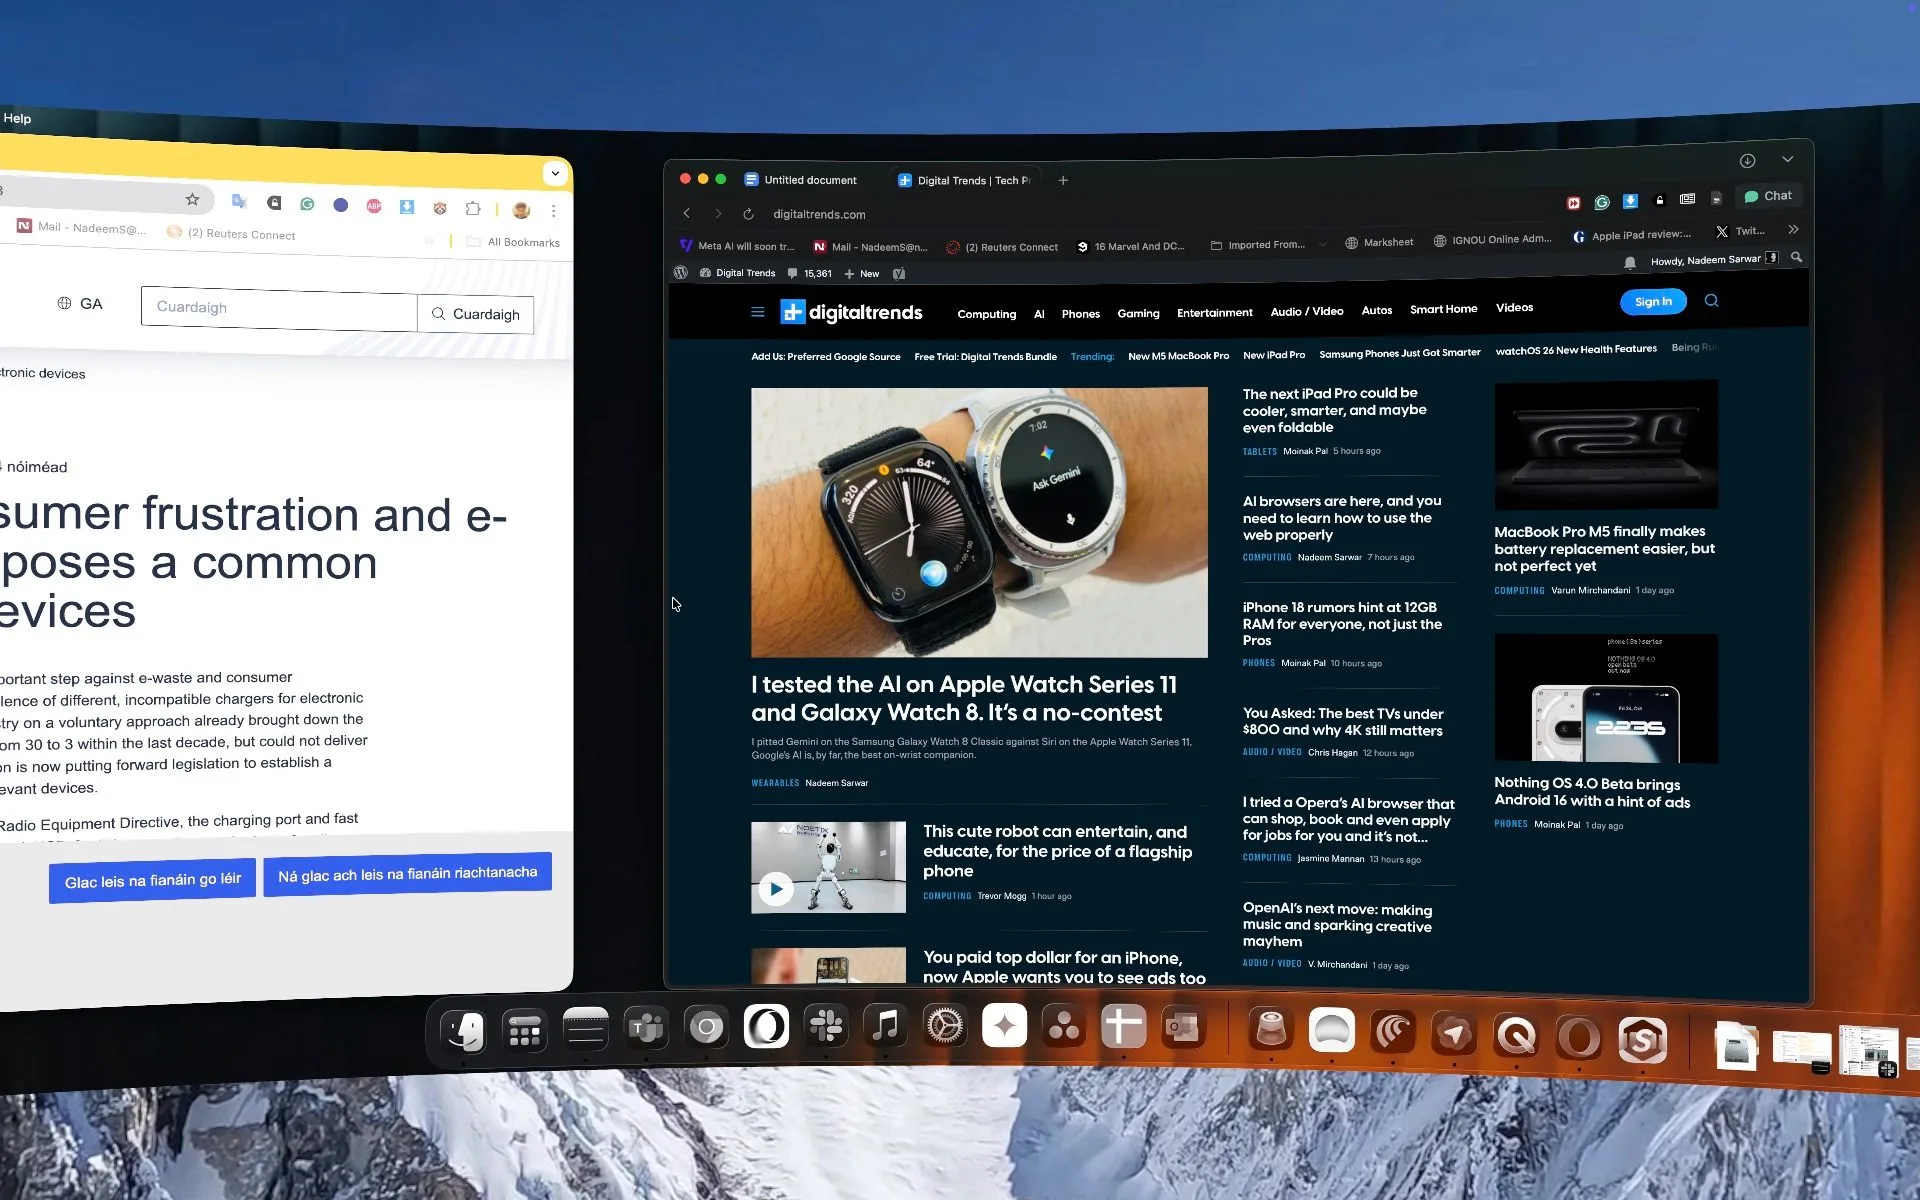This screenshot has width=1920, height=1200.
Task: Click the unlocked padlock extension icon
Action: tap(1660, 200)
